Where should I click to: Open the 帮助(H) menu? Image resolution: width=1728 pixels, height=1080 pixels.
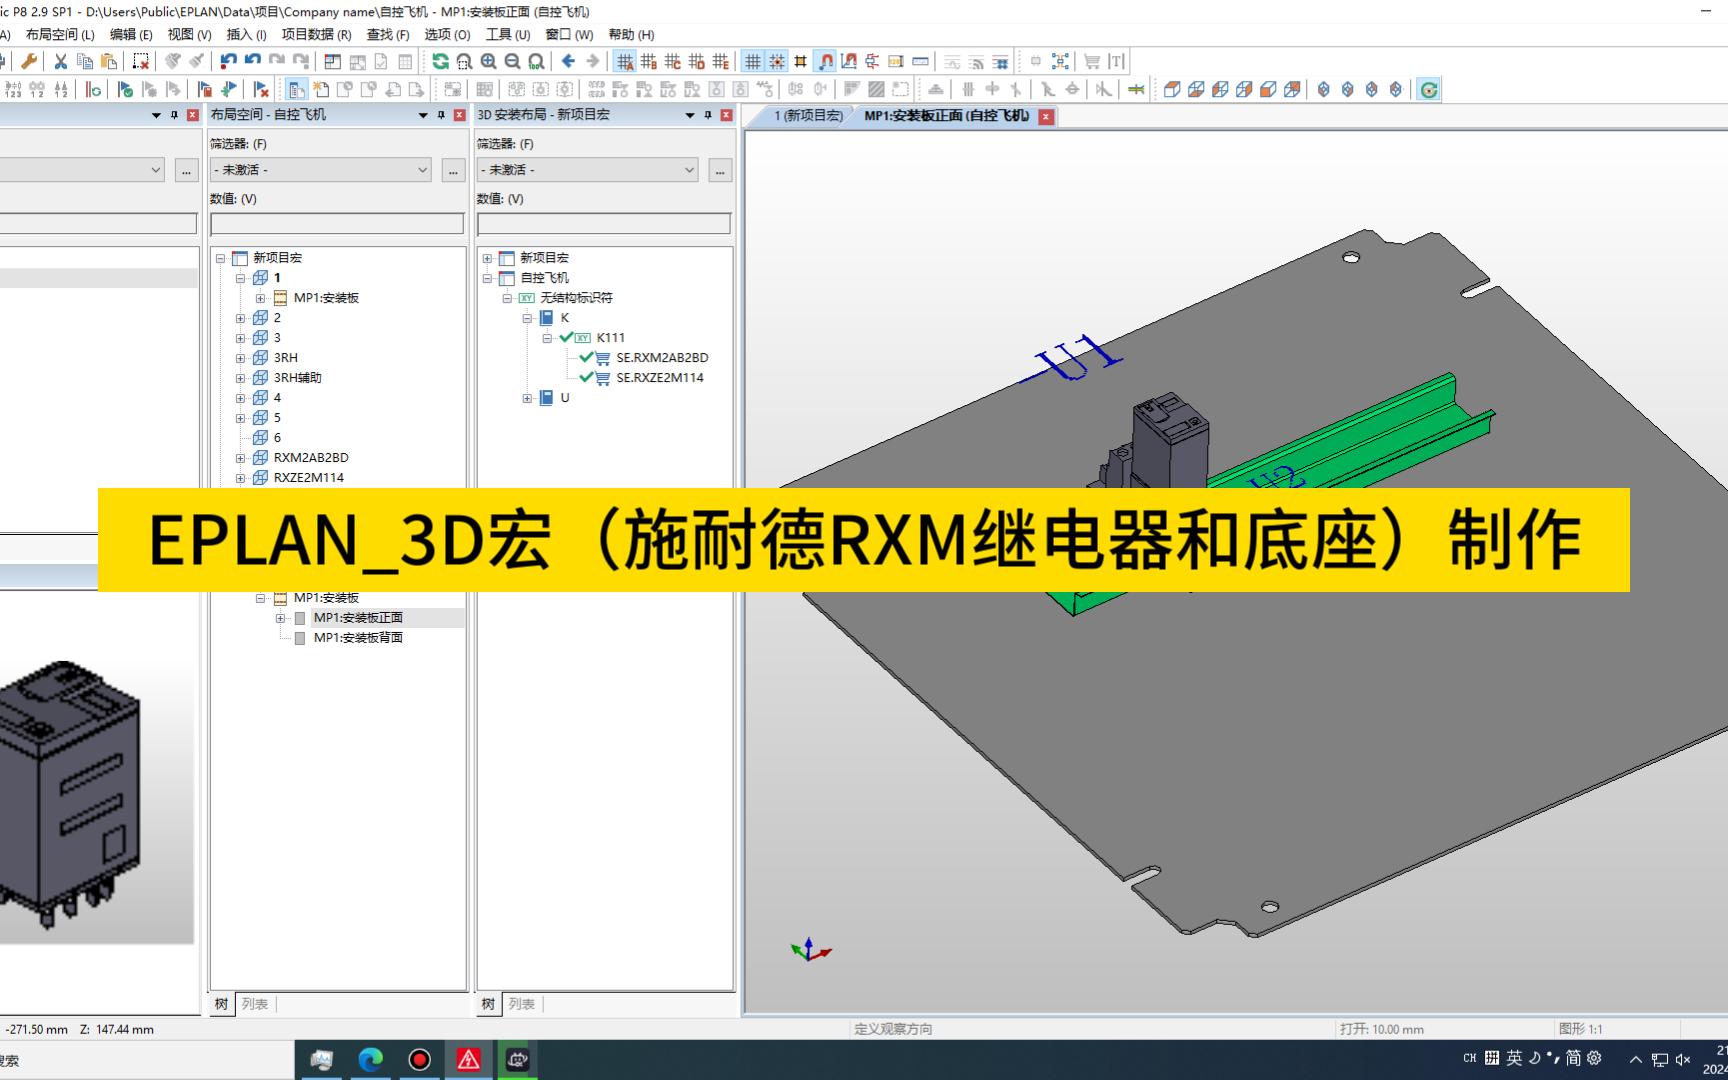pos(631,34)
